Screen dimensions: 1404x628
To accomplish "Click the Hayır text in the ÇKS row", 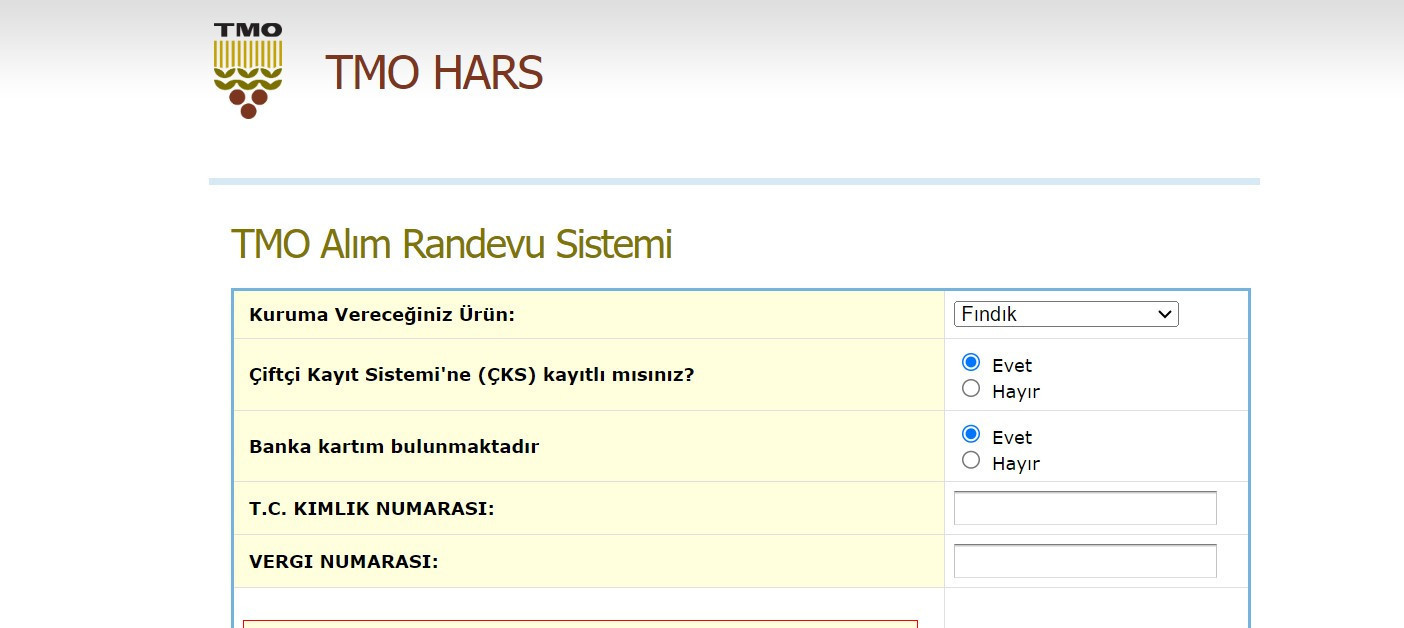I will pos(1016,392).
